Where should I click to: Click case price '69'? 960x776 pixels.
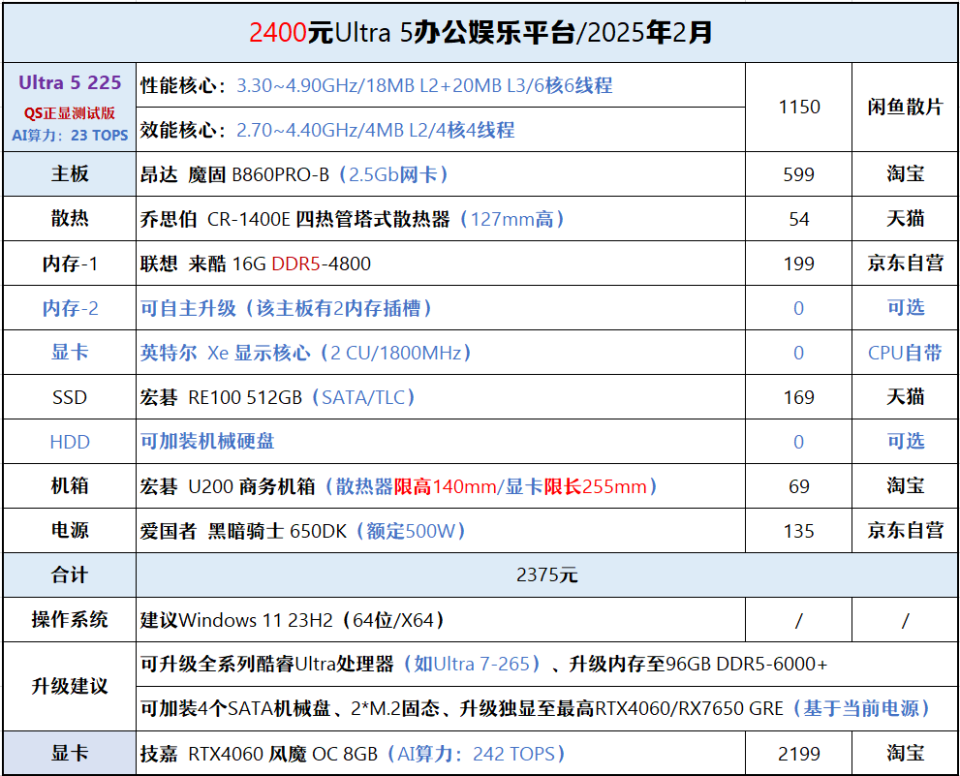coord(799,487)
